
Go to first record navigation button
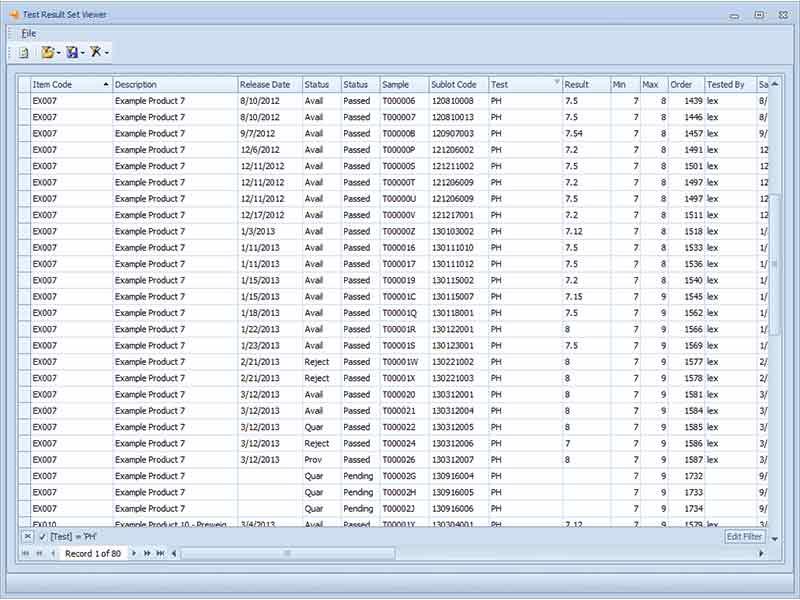click(26, 554)
